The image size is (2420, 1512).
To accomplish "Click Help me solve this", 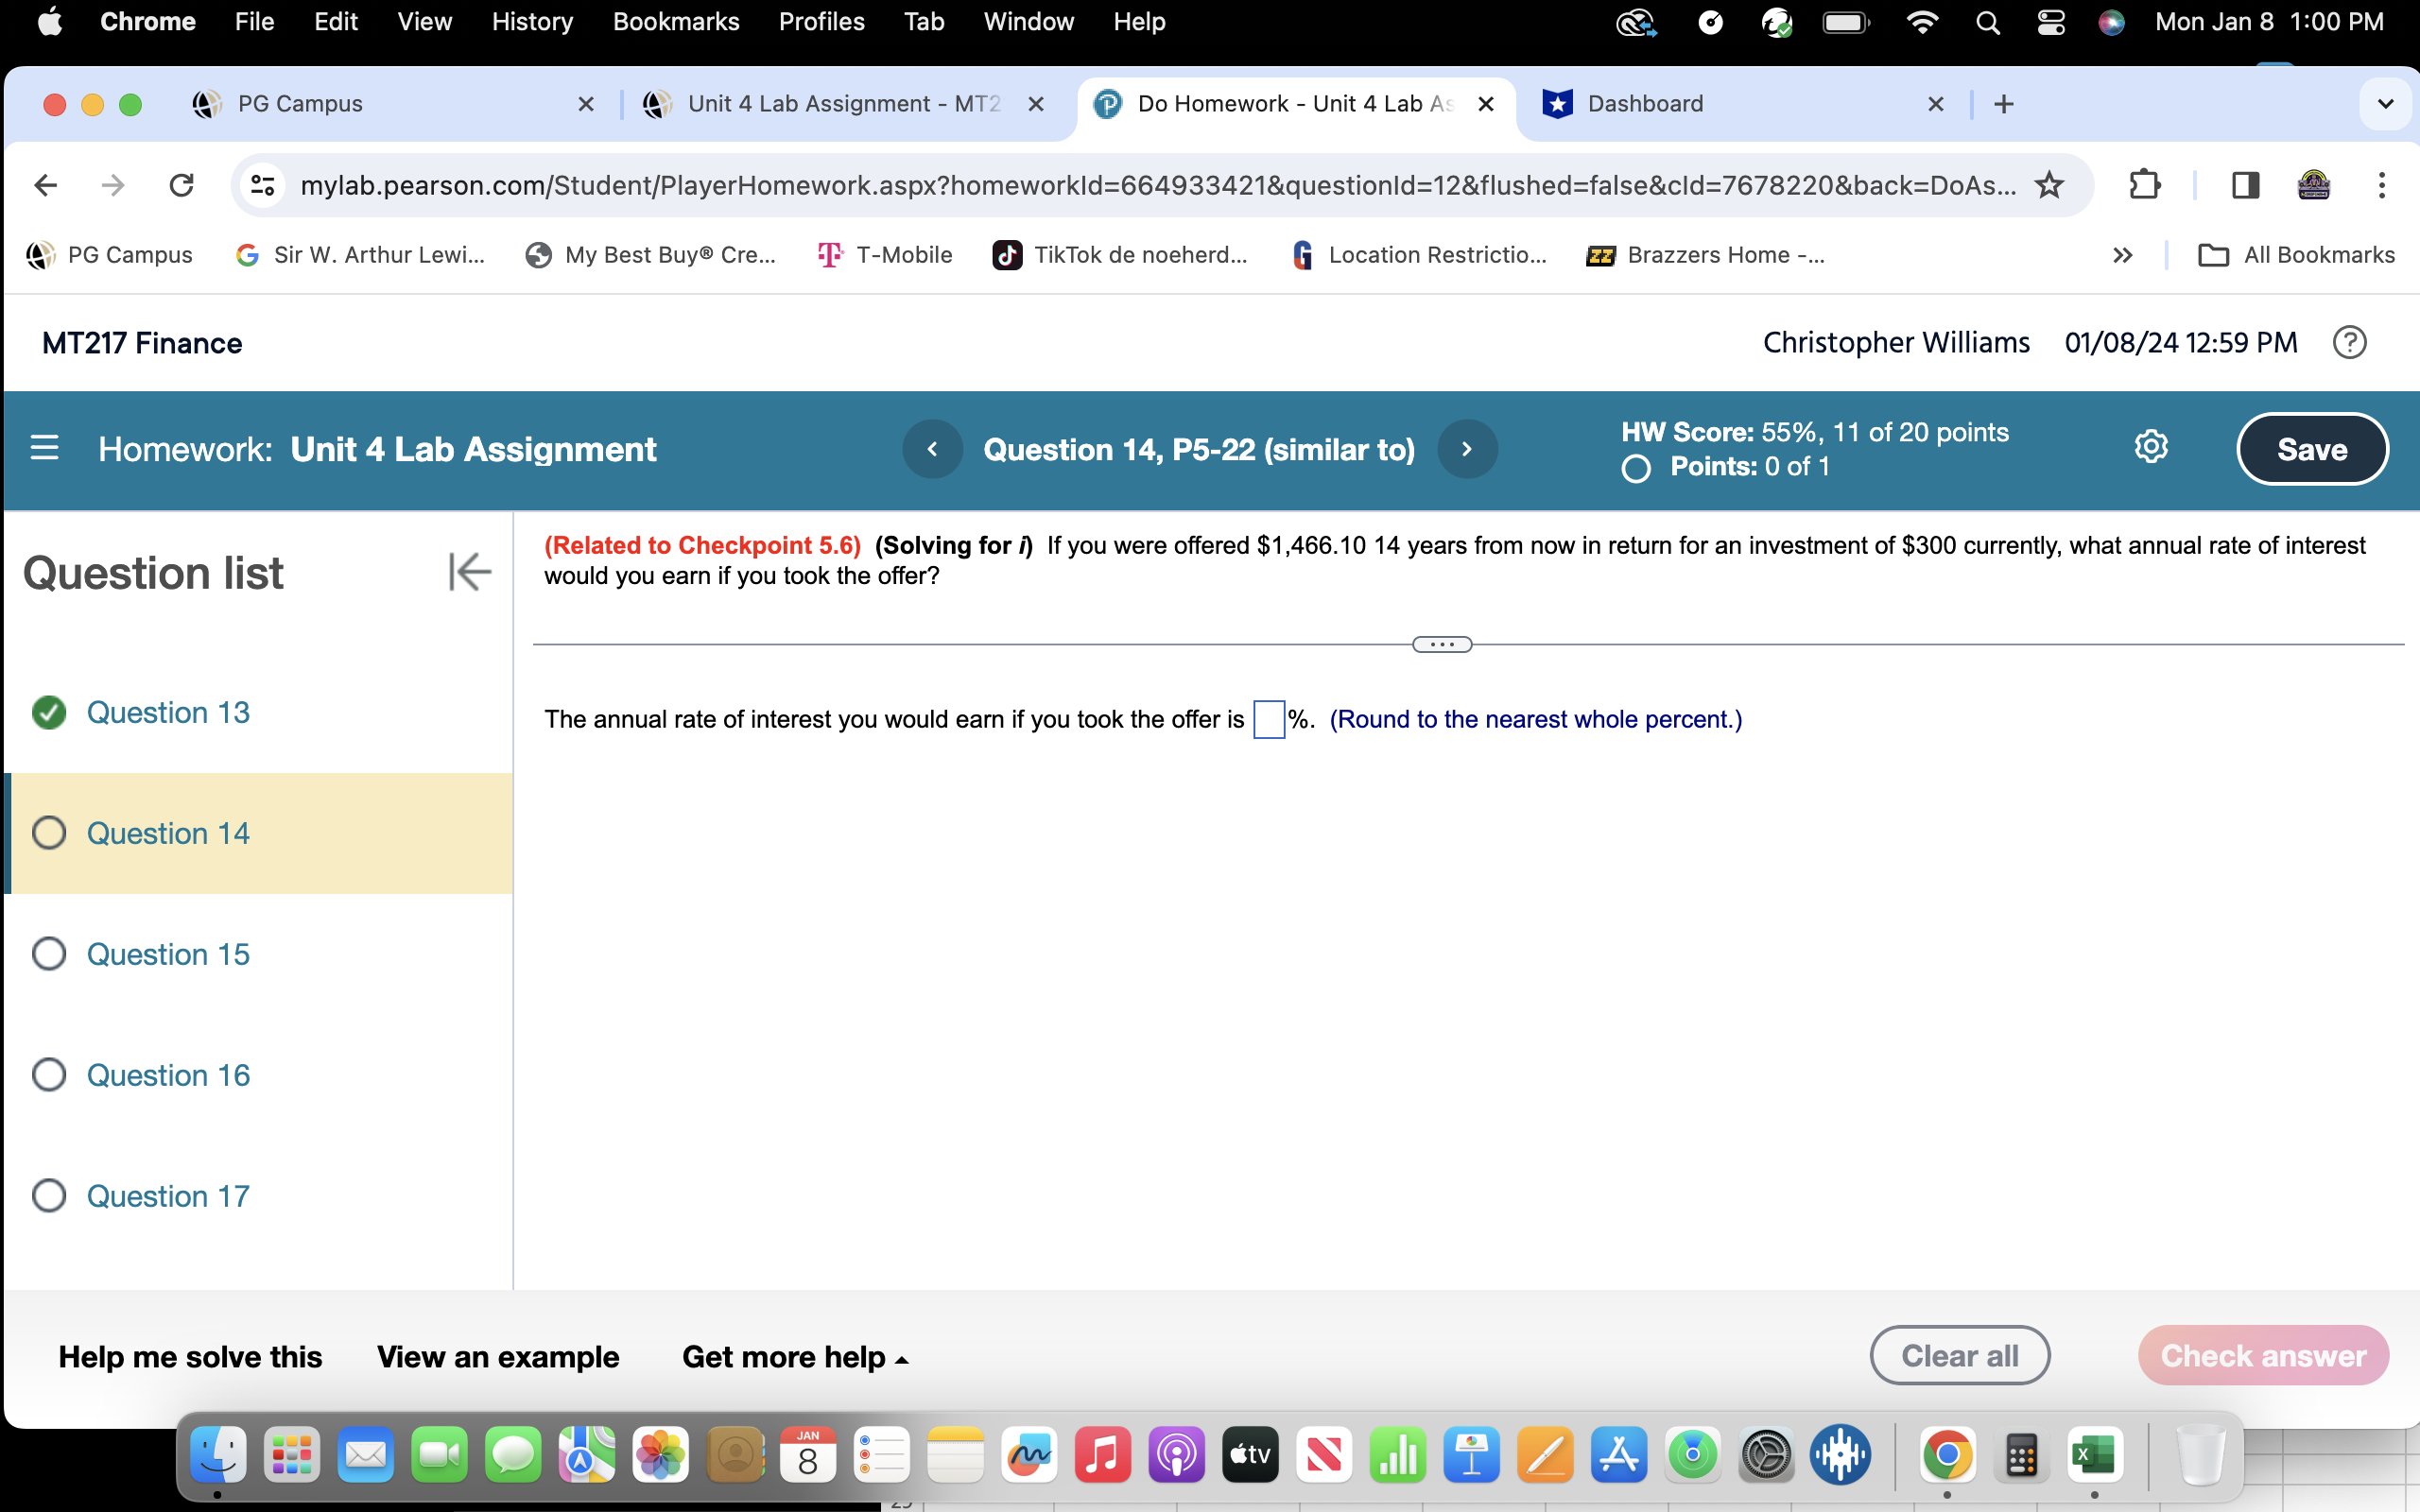I will [190, 1356].
